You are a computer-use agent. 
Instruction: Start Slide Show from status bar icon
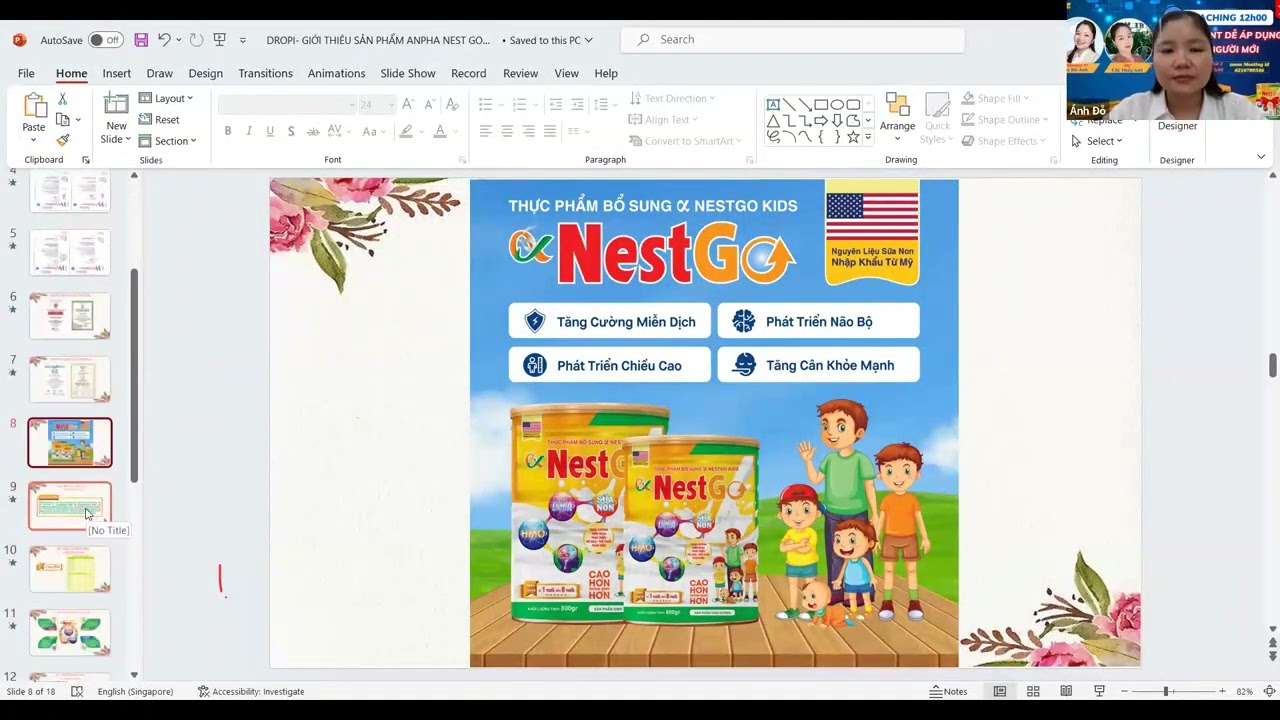tap(1099, 691)
